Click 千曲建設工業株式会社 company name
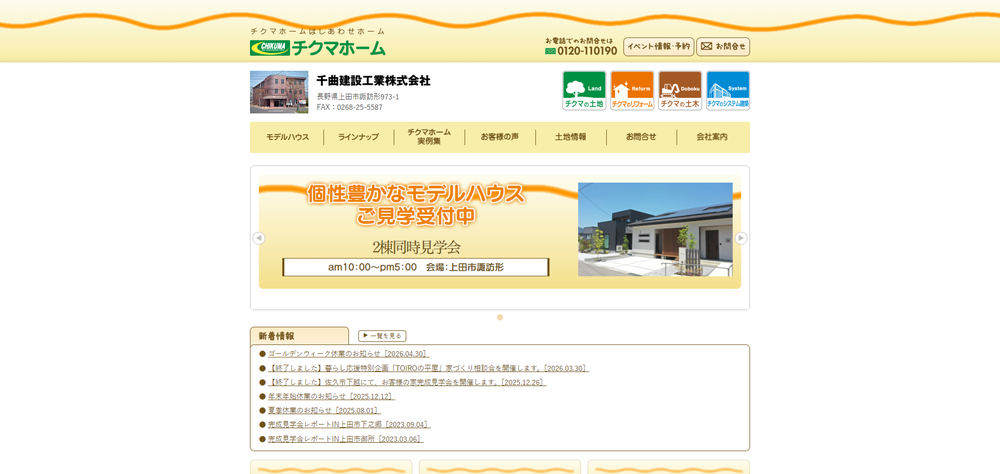 [374, 81]
